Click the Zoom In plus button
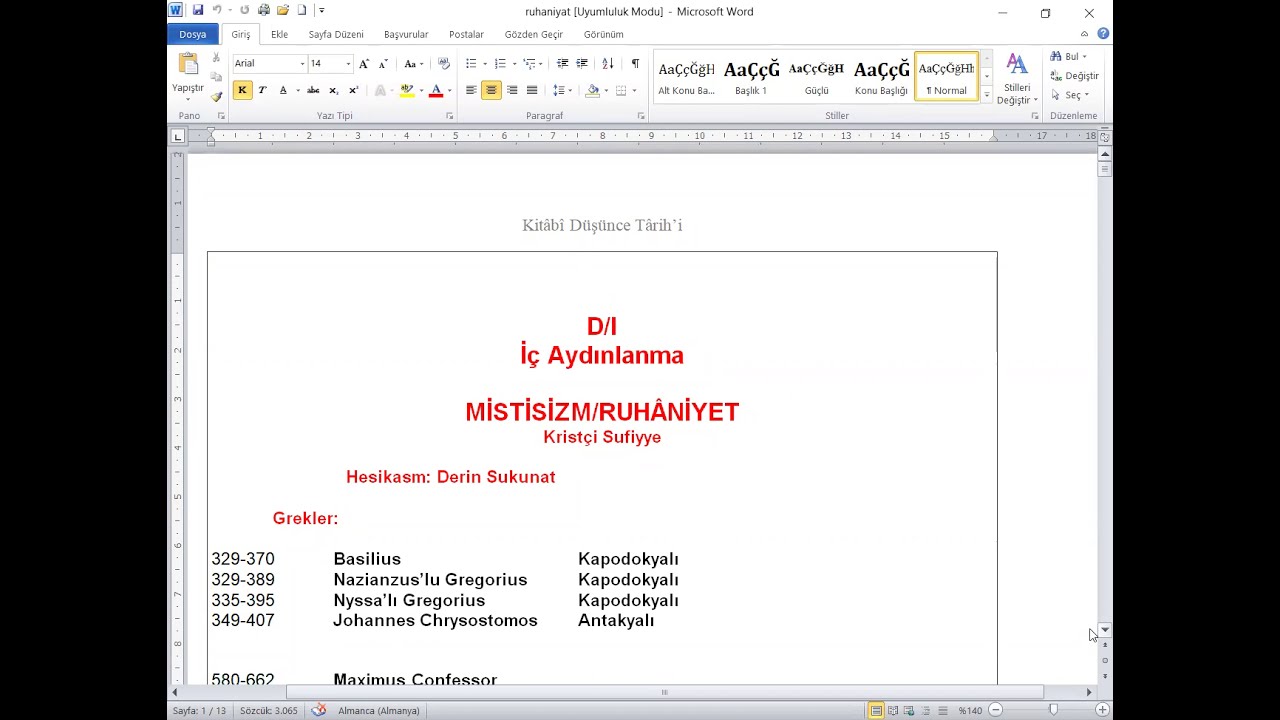The width and height of the screenshot is (1280, 720). [1102, 710]
